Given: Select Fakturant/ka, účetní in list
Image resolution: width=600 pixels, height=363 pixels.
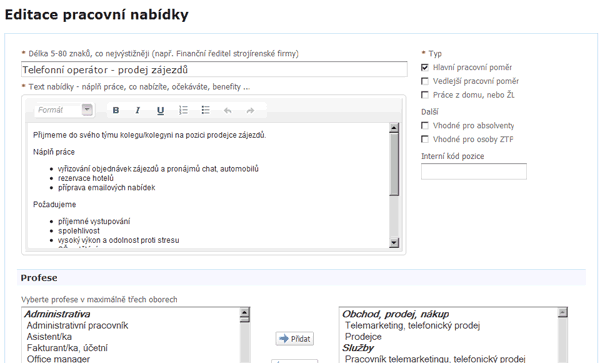Looking at the screenshot, I should point(67,348).
